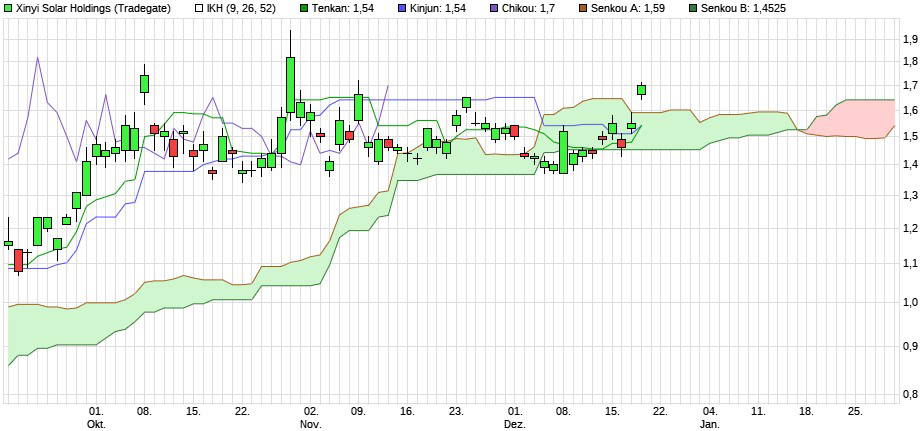Select the 'IKH (9, 26, 52)' legend label
The image size is (920, 431).
[x=241, y=8]
